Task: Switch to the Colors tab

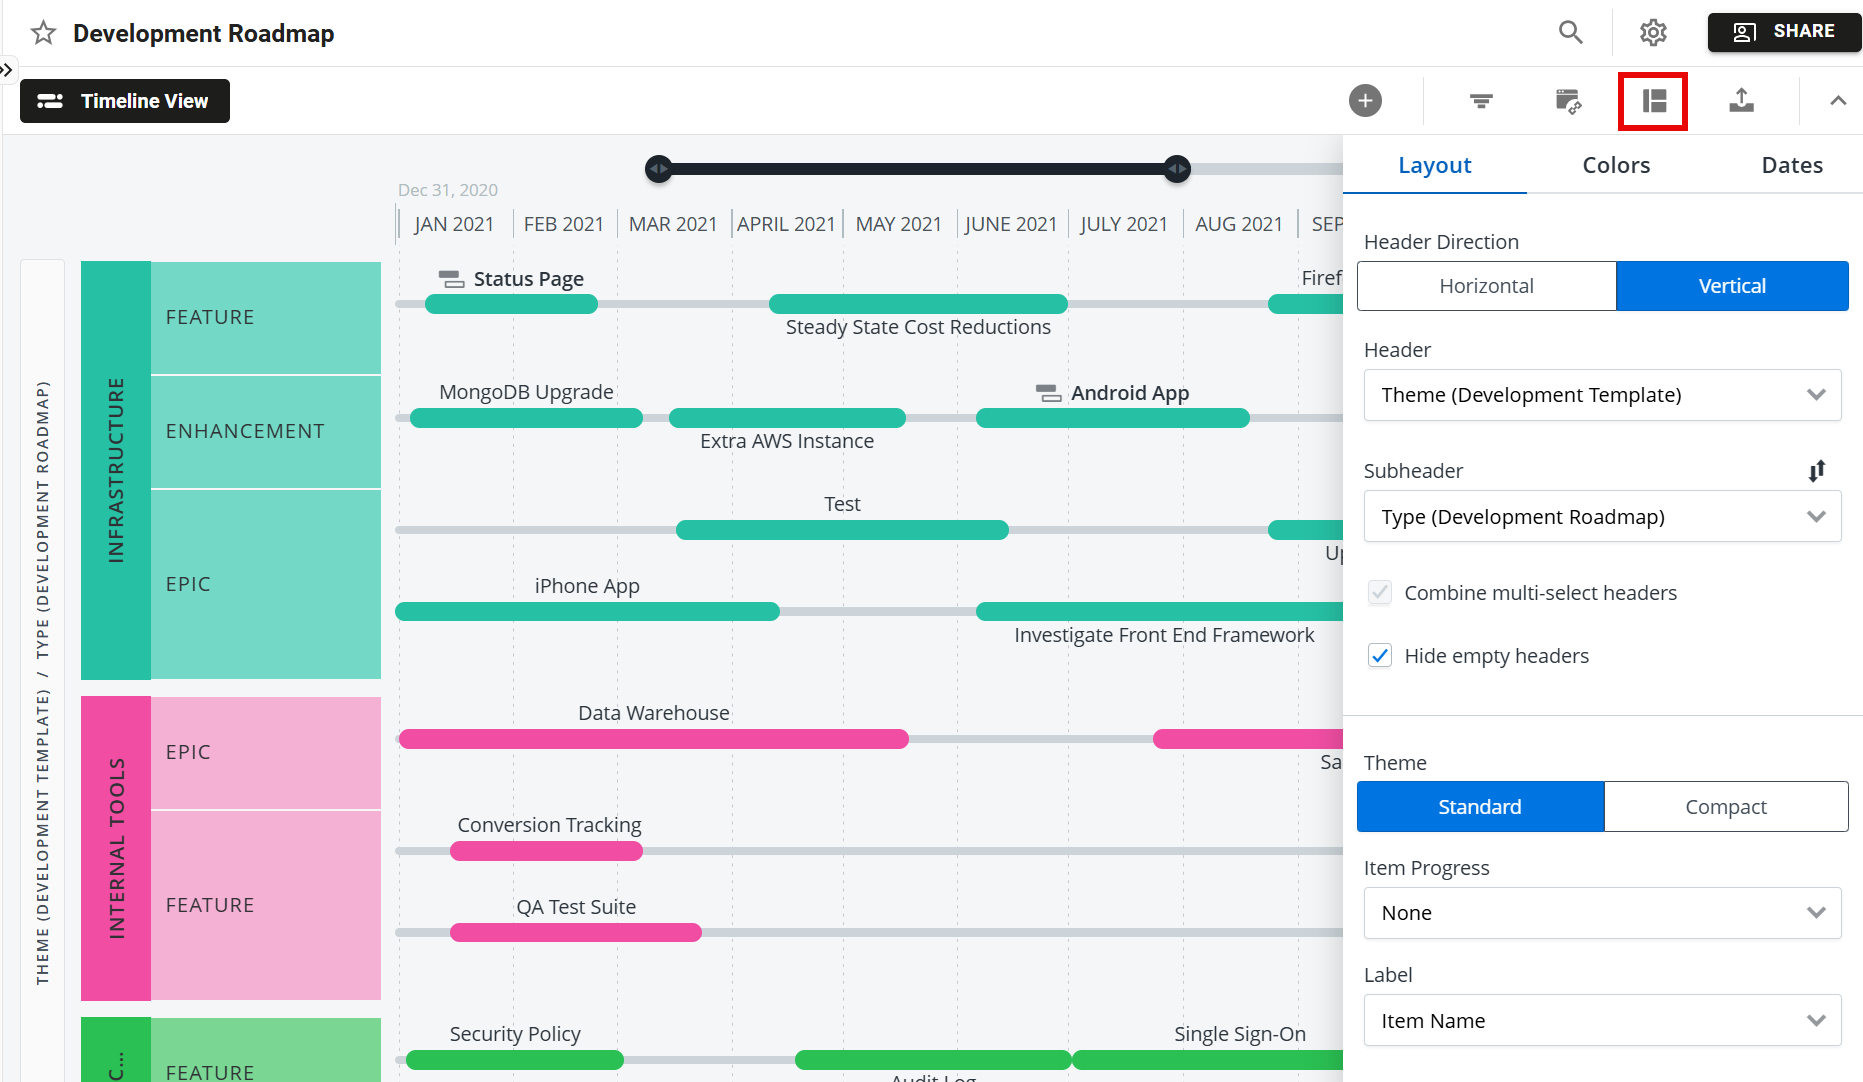Action: 1615,165
